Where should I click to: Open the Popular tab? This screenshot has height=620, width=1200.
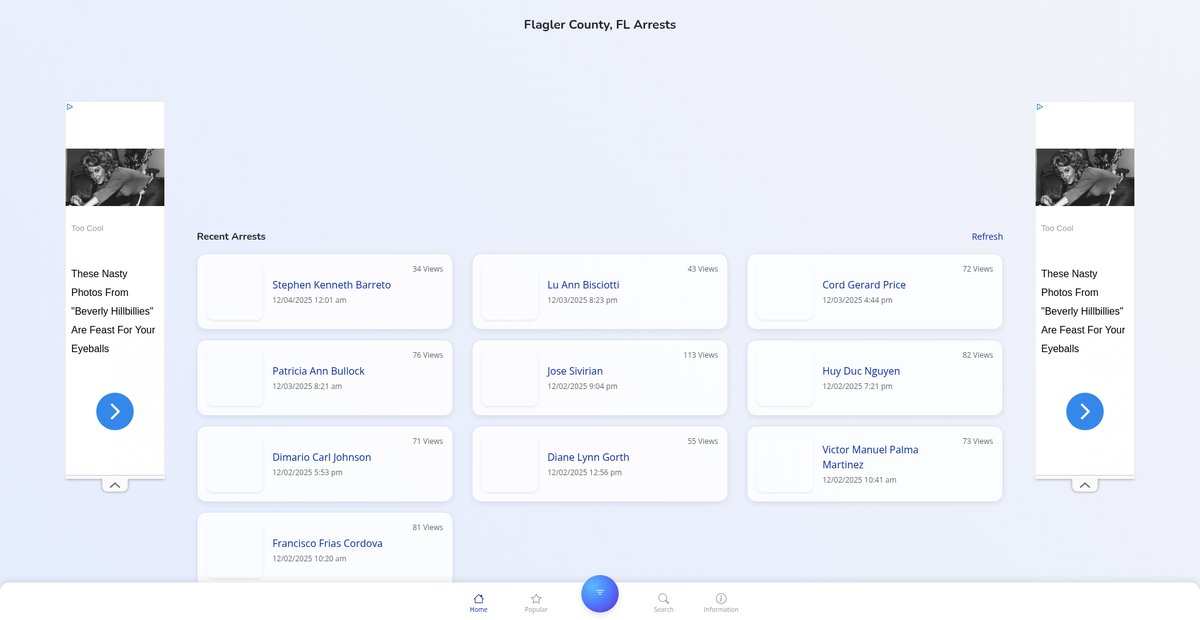click(536, 602)
